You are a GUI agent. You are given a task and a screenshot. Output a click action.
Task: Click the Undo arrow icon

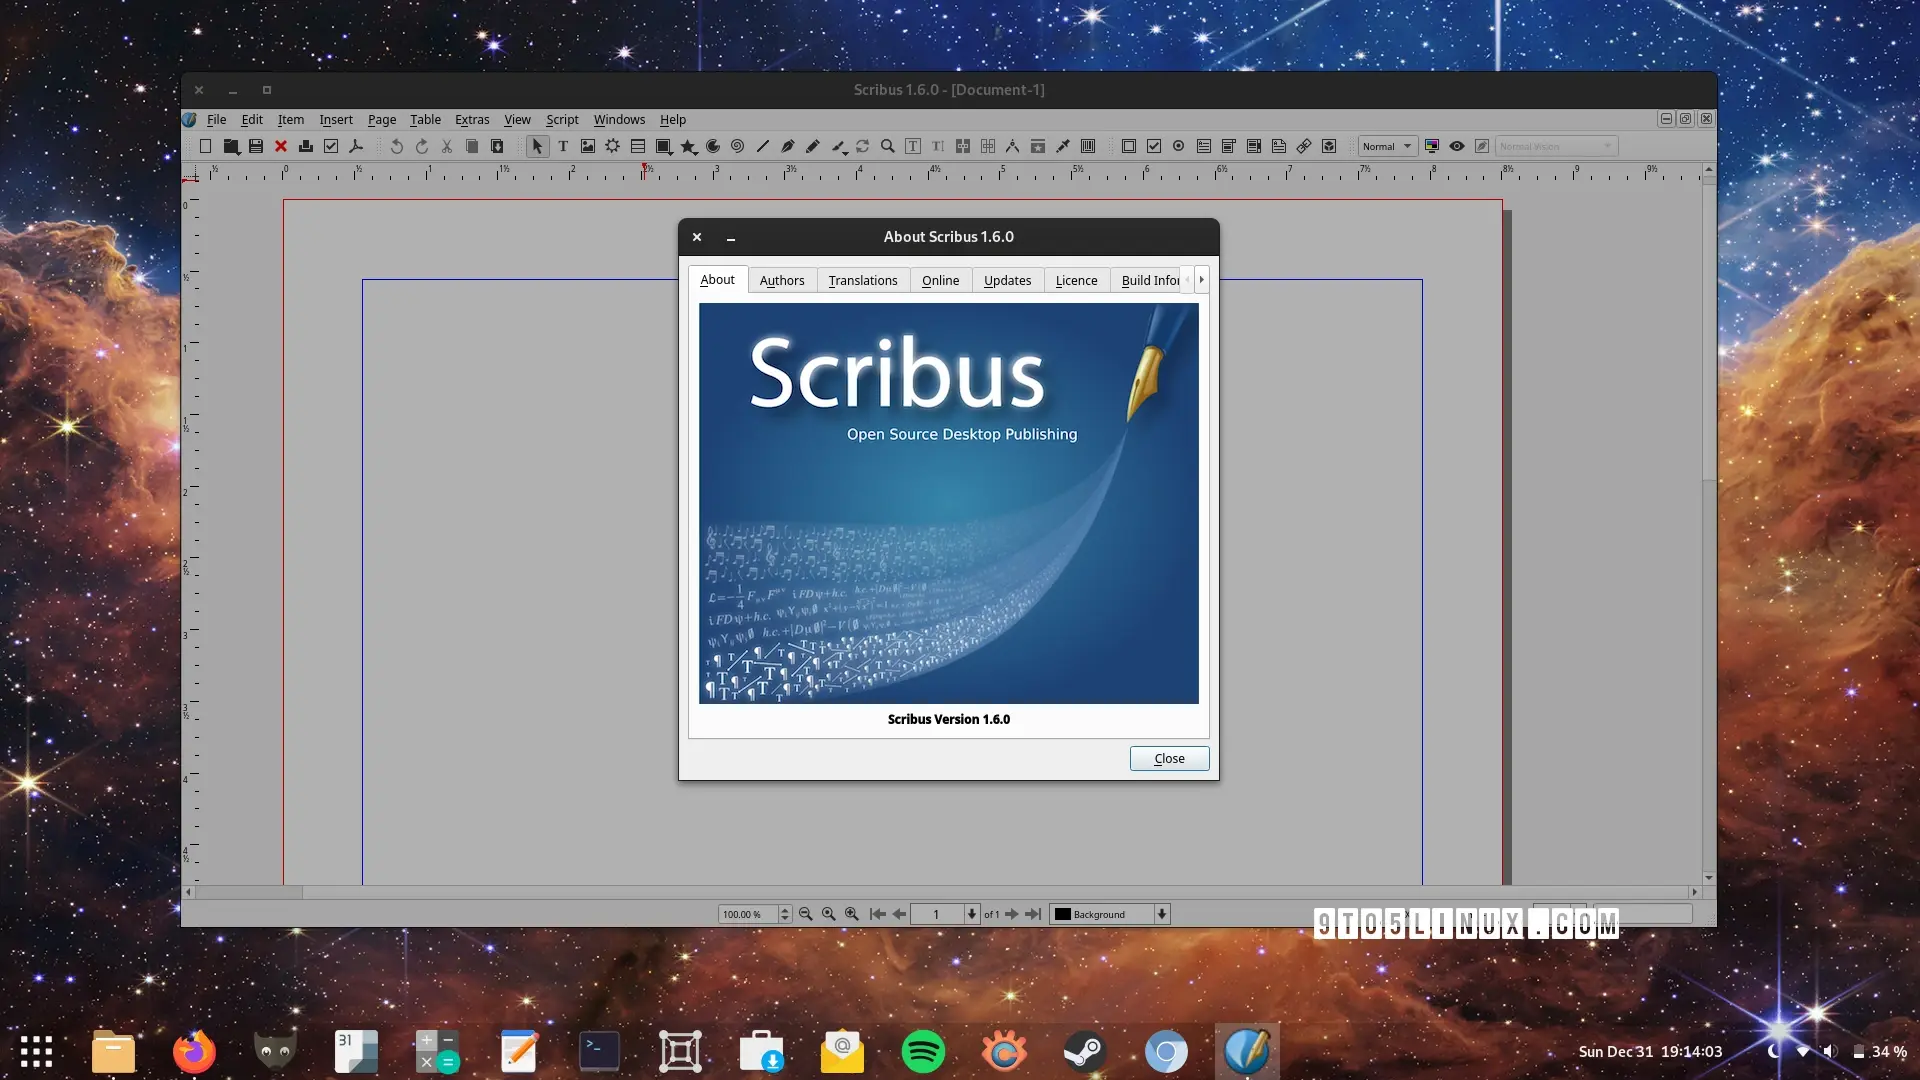pyautogui.click(x=397, y=146)
